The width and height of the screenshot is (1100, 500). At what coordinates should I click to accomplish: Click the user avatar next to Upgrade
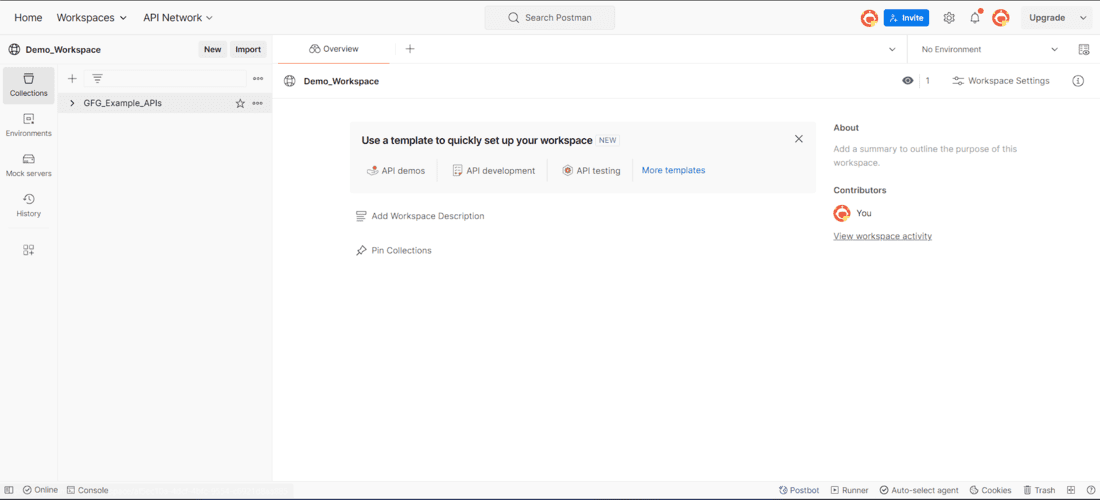tap(1001, 18)
